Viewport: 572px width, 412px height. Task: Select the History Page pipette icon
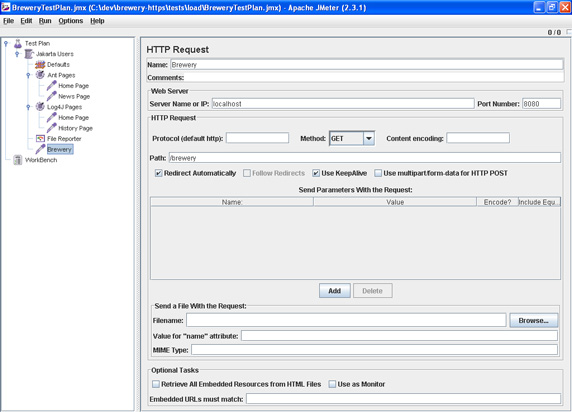click(51, 128)
